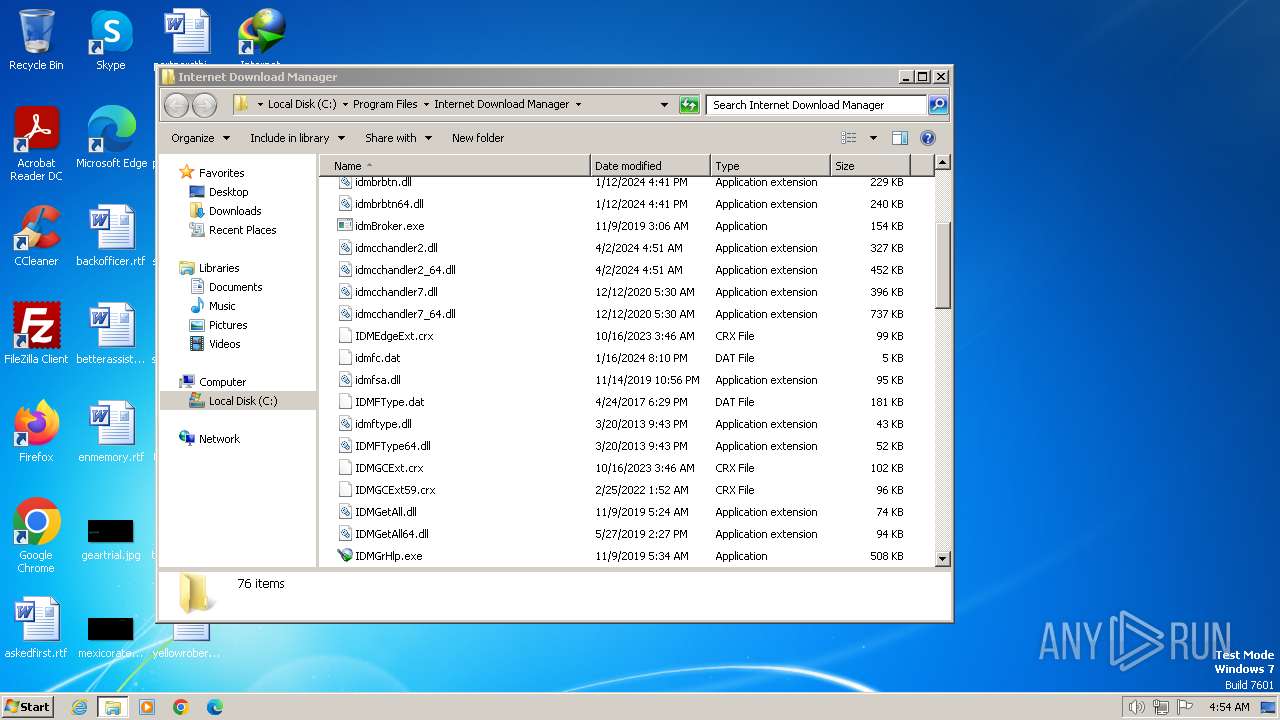This screenshot has height=720, width=1280.
Task: Sort by the Date modified column header
Action: (x=650, y=166)
